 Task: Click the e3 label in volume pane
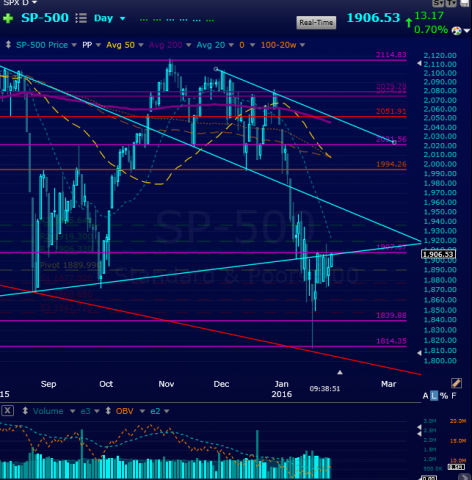pos(85,411)
